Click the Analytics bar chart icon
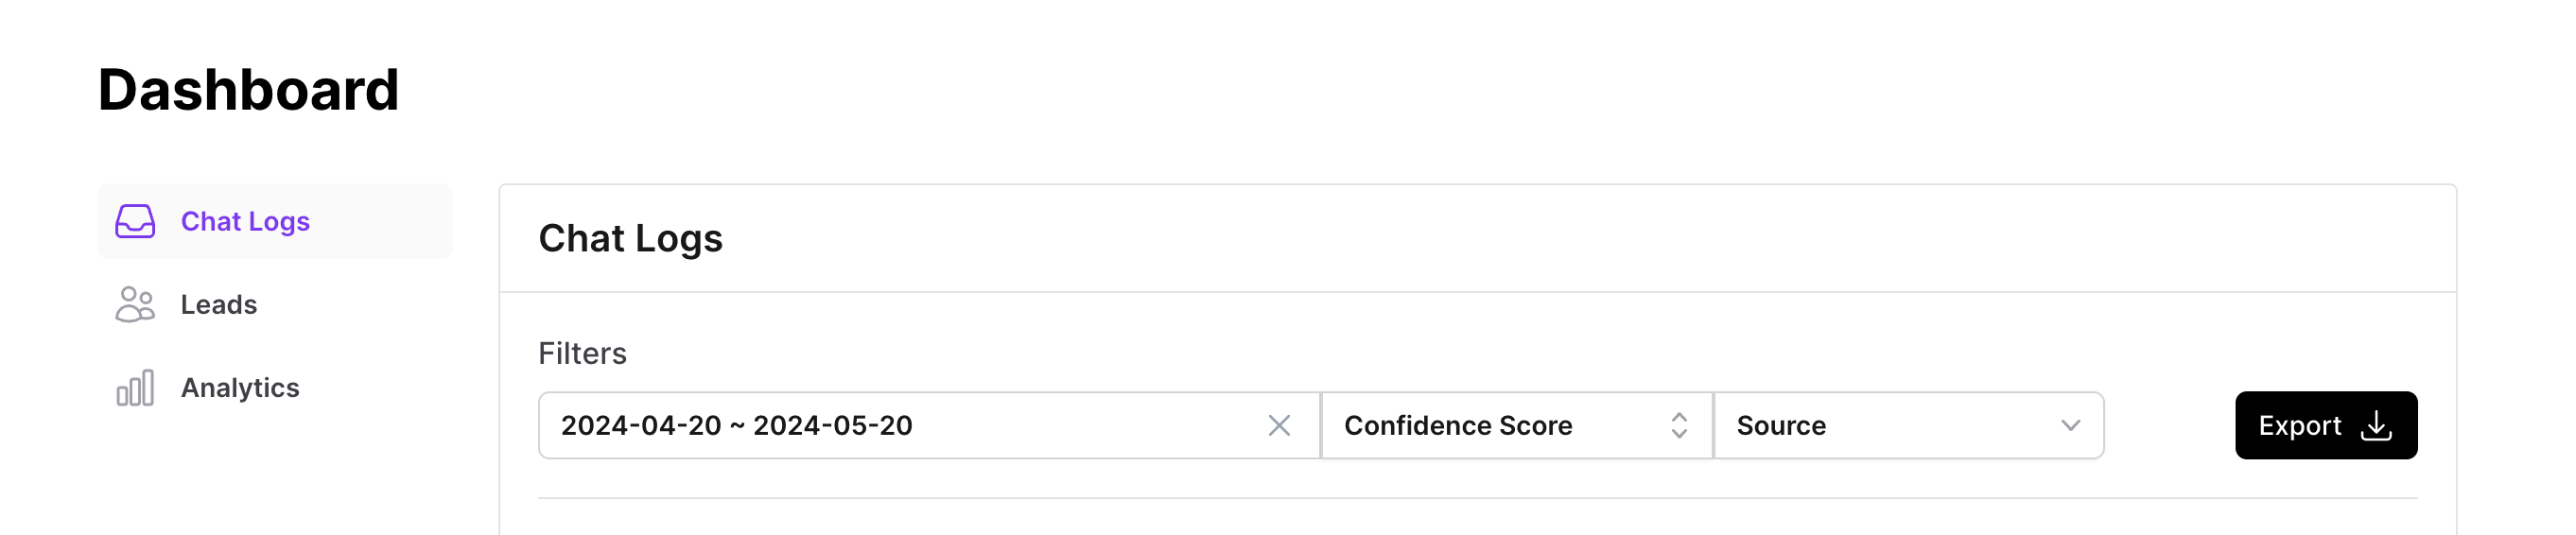 pos(135,387)
